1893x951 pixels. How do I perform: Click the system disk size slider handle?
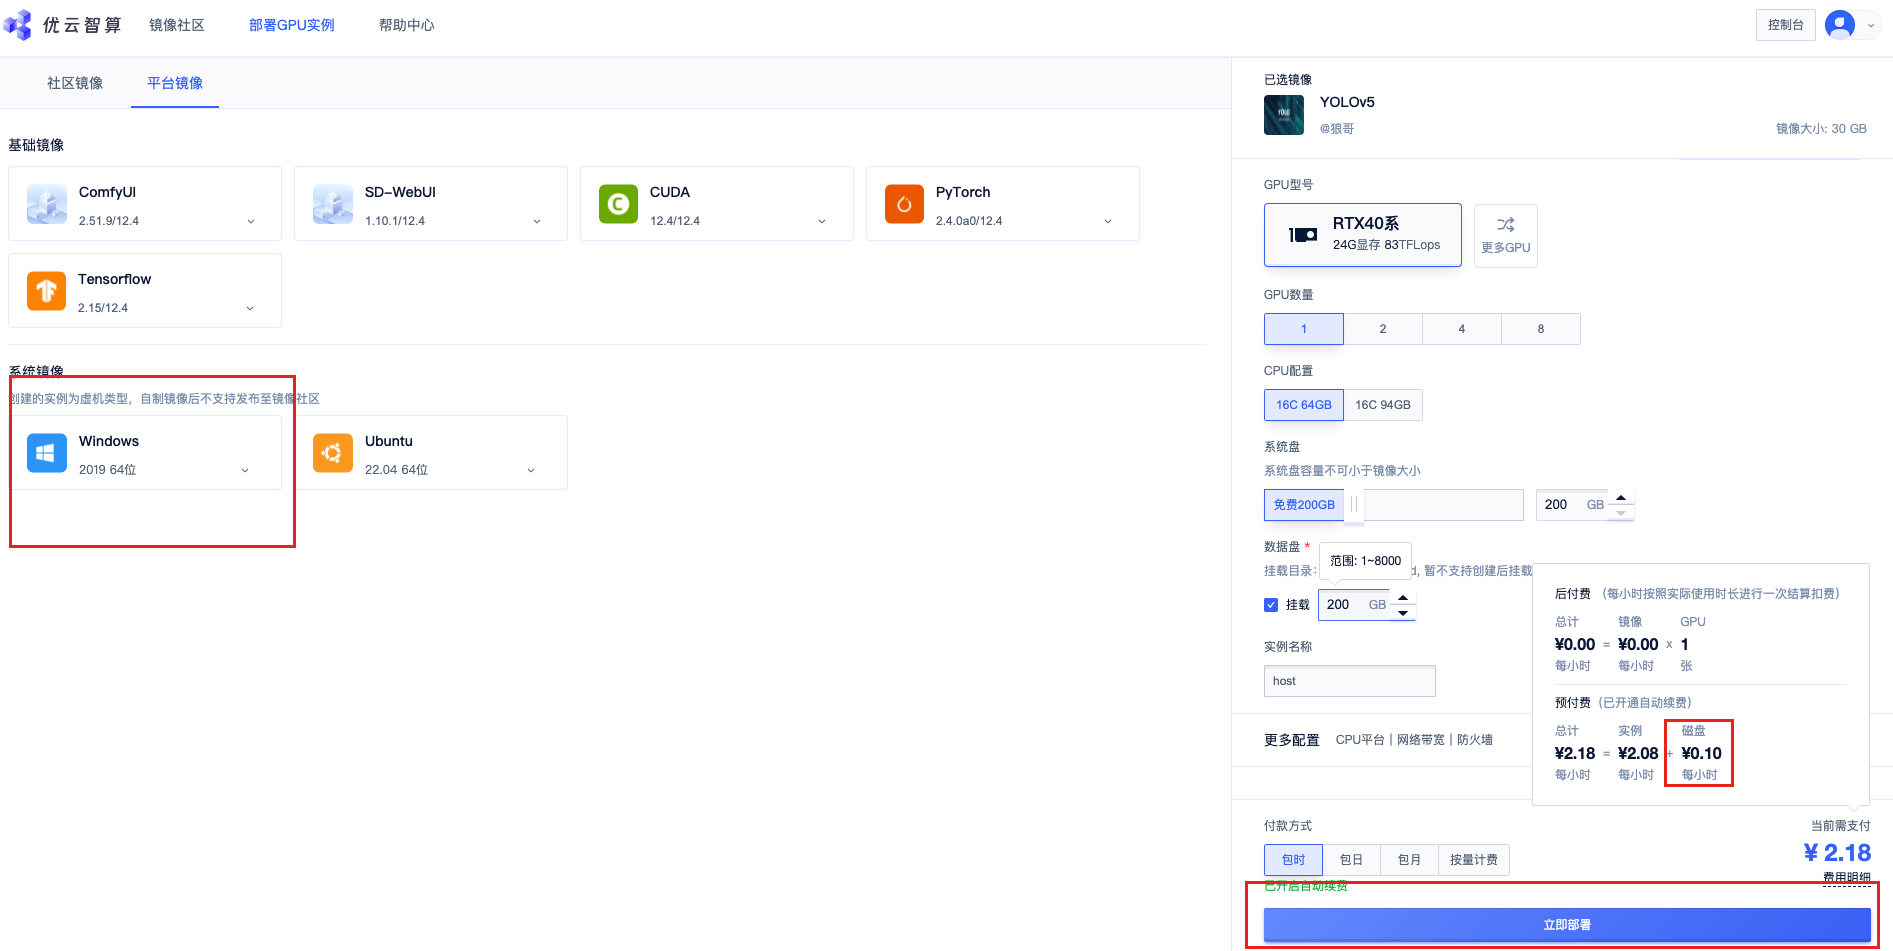point(1354,505)
